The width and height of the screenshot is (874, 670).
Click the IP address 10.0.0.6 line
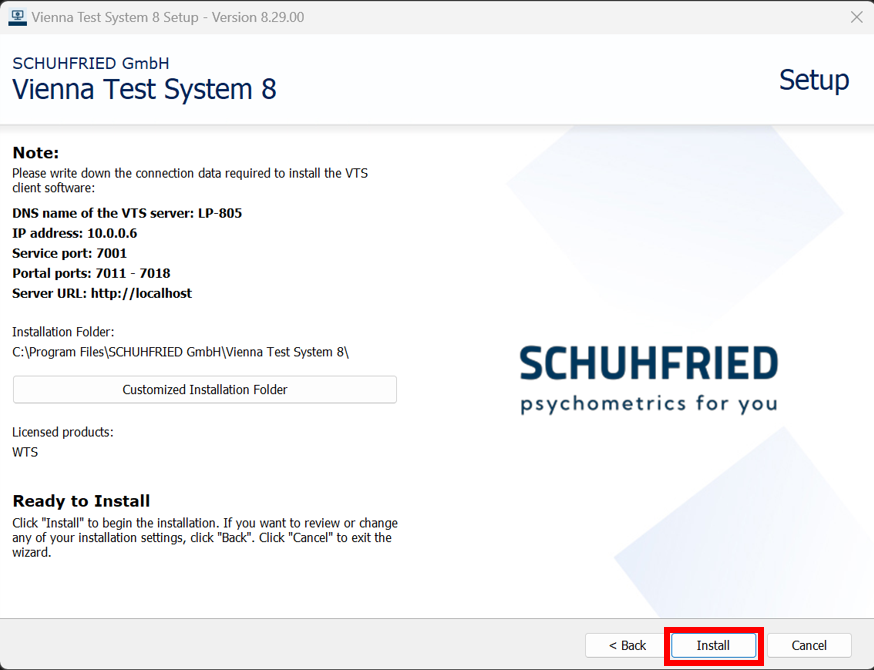point(75,233)
